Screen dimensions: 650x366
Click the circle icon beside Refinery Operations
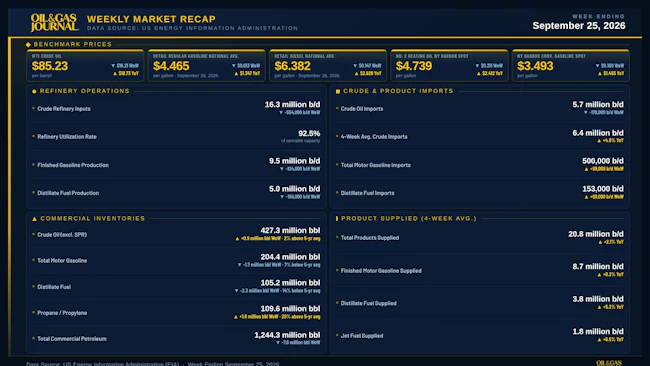coord(34,91)
